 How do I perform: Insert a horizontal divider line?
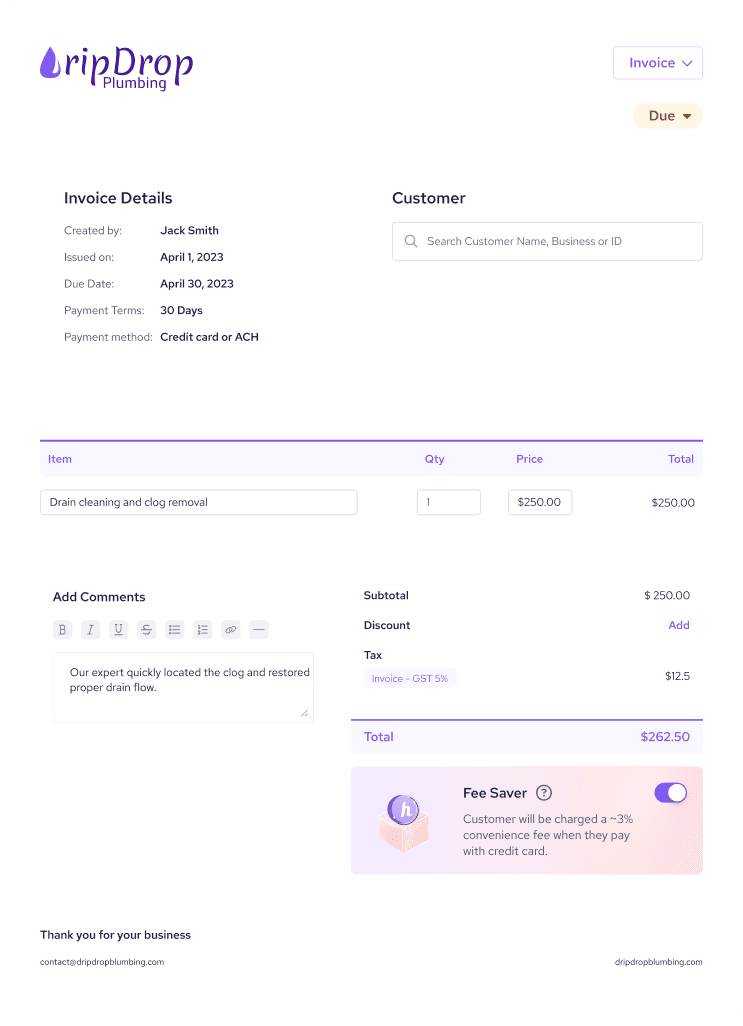pyautogui.click(x=259, y=630)
